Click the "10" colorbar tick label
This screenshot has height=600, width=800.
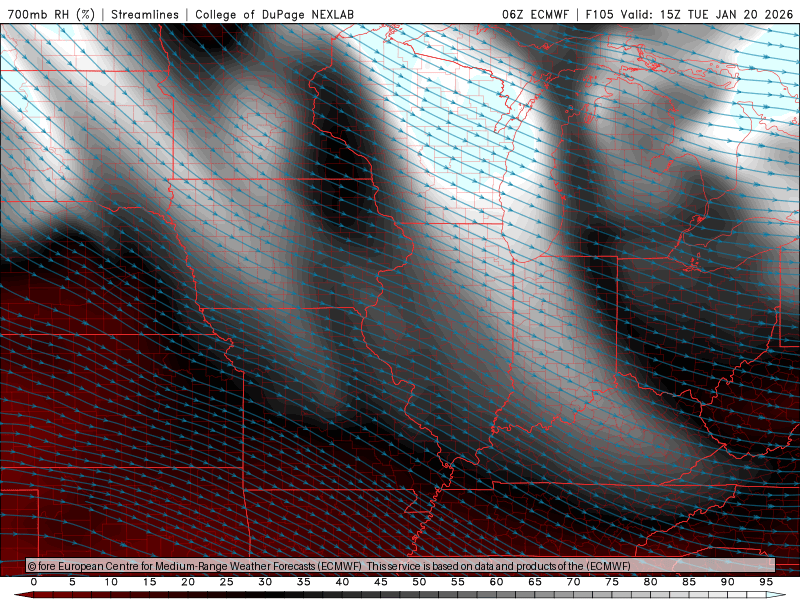coord(111,582)
